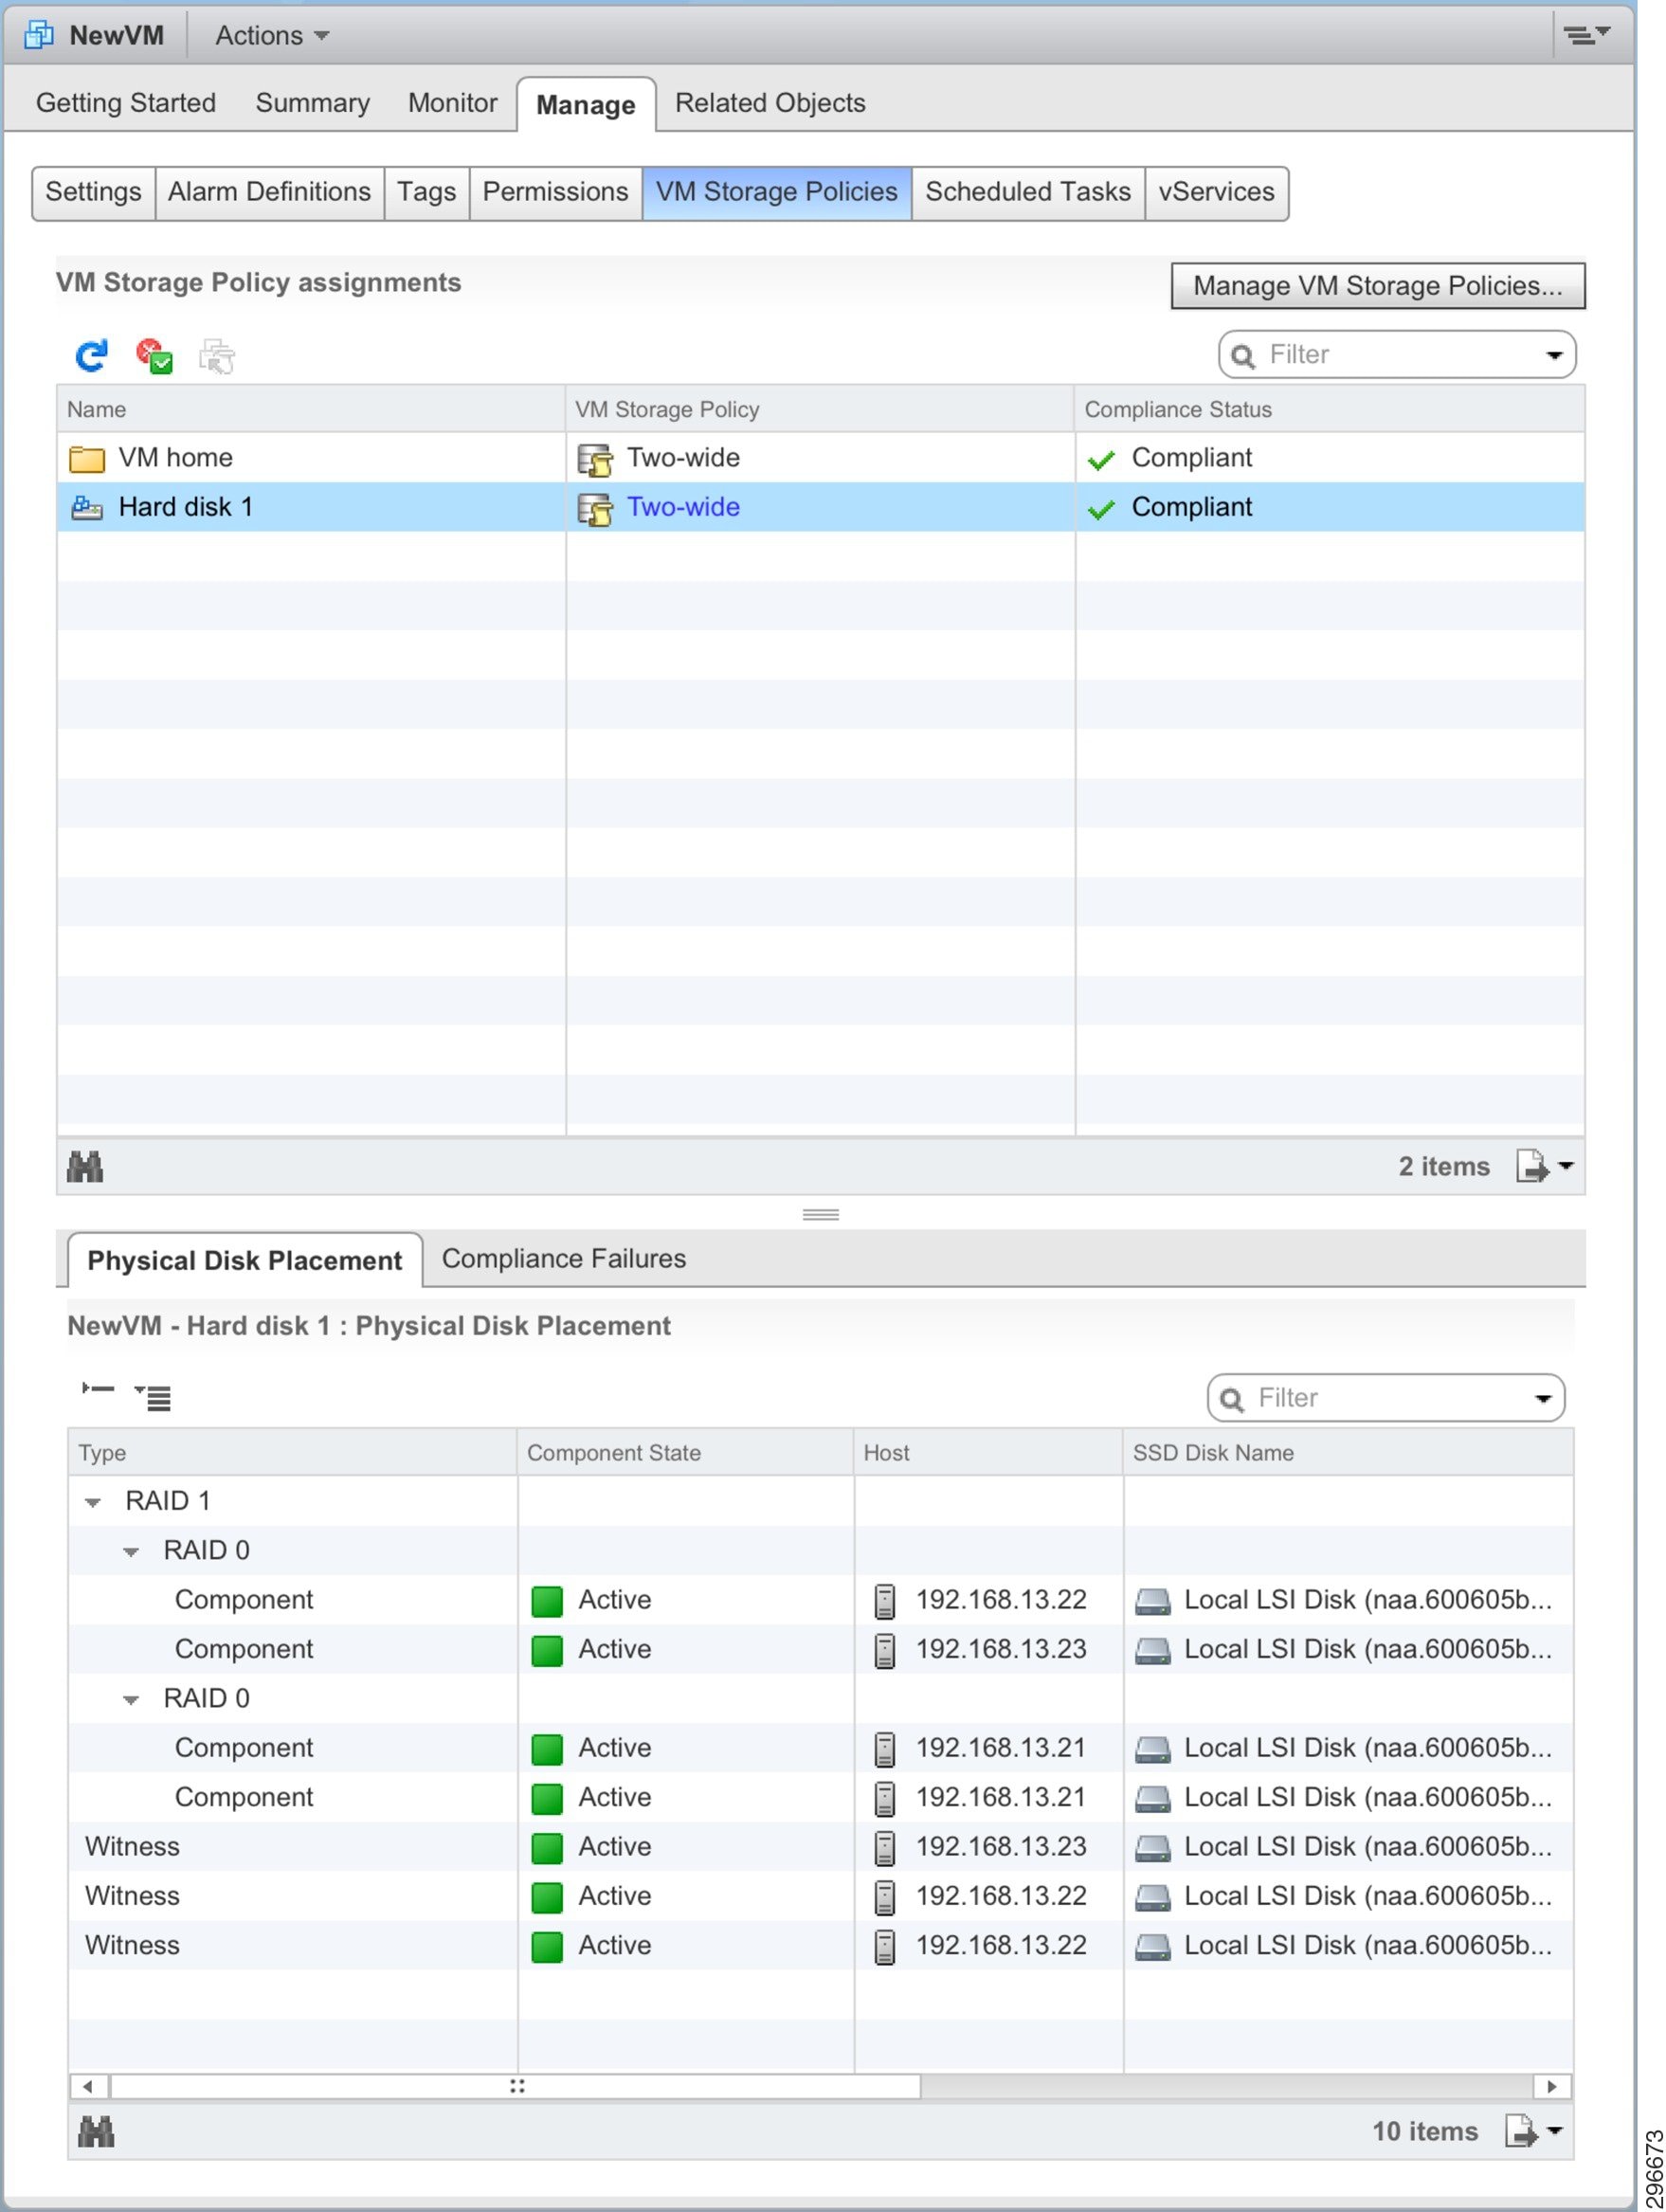1666x2212 pixels.
Task: Collapse the first RAID 0 node
Action: (131, 1552)
